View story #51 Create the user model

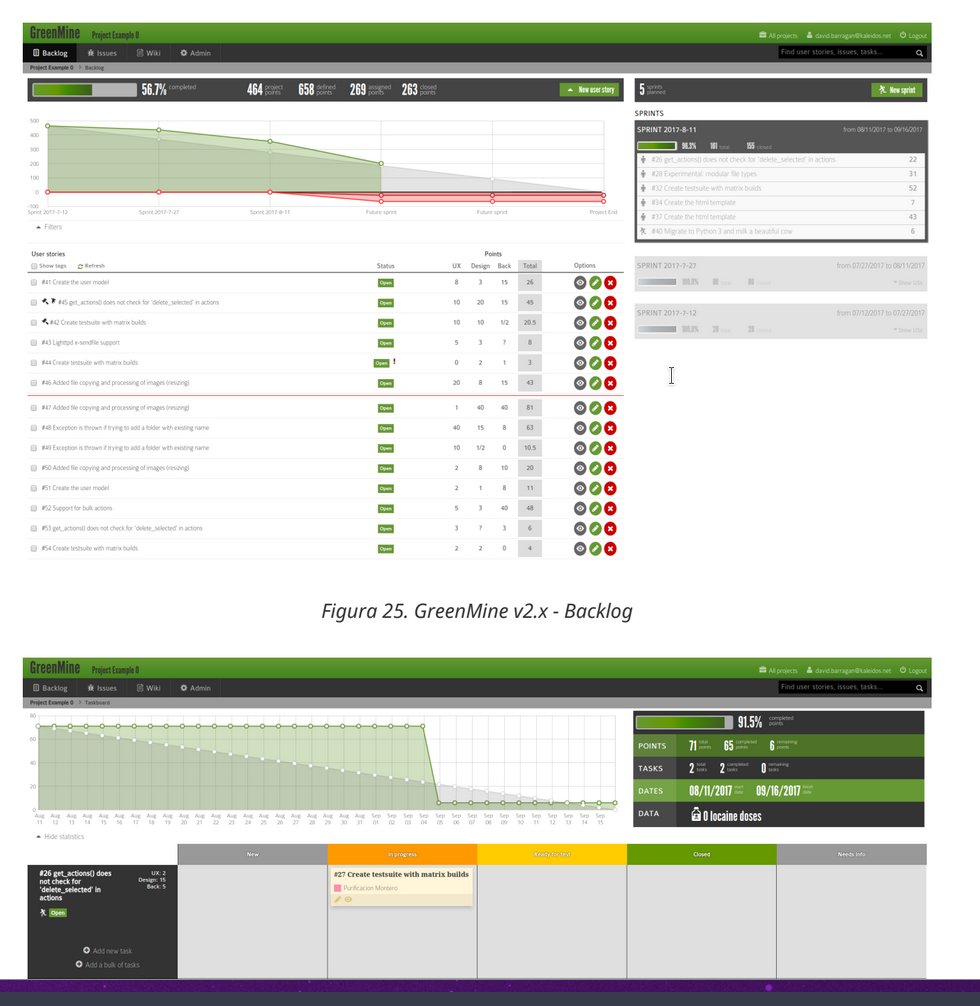[580, 488]
